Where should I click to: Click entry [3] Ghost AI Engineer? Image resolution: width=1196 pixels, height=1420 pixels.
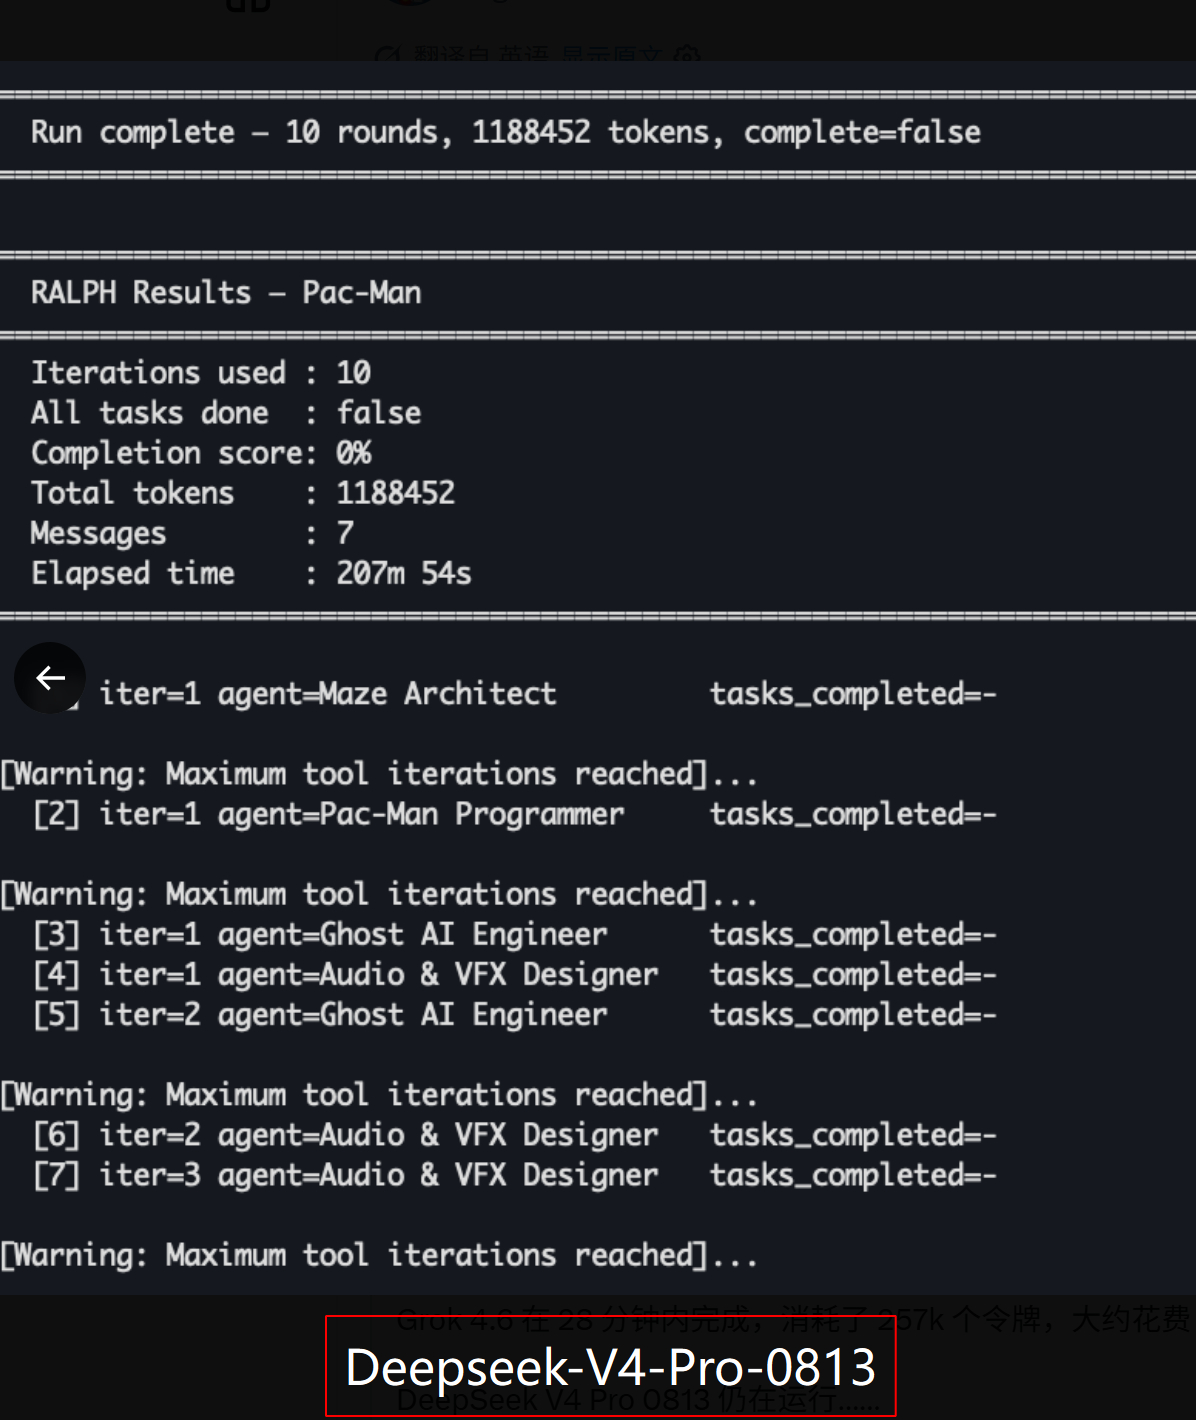pyautogui.click(x=515, y=934)
